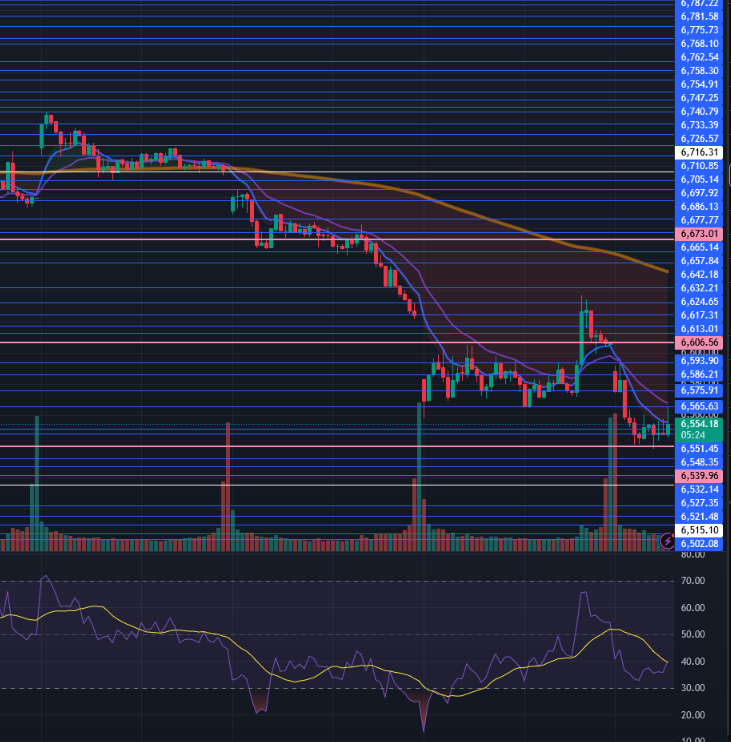This screenshot has height=742, width=731.
Task: Click the RSI 60.00 axis label
Action: (x=693, y=608)
